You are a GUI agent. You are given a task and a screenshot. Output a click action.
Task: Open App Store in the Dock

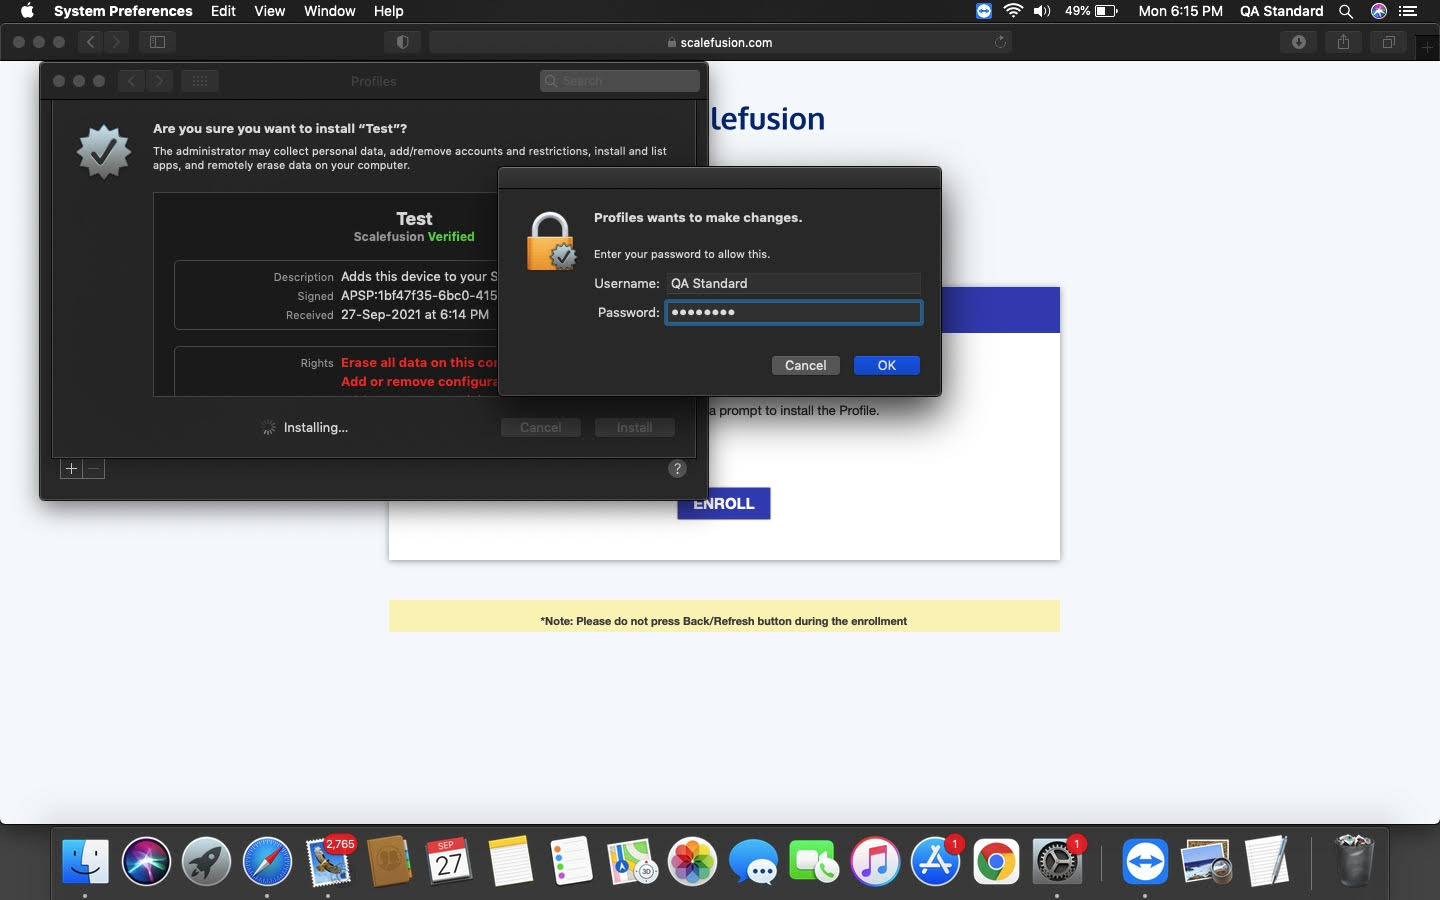936,861
